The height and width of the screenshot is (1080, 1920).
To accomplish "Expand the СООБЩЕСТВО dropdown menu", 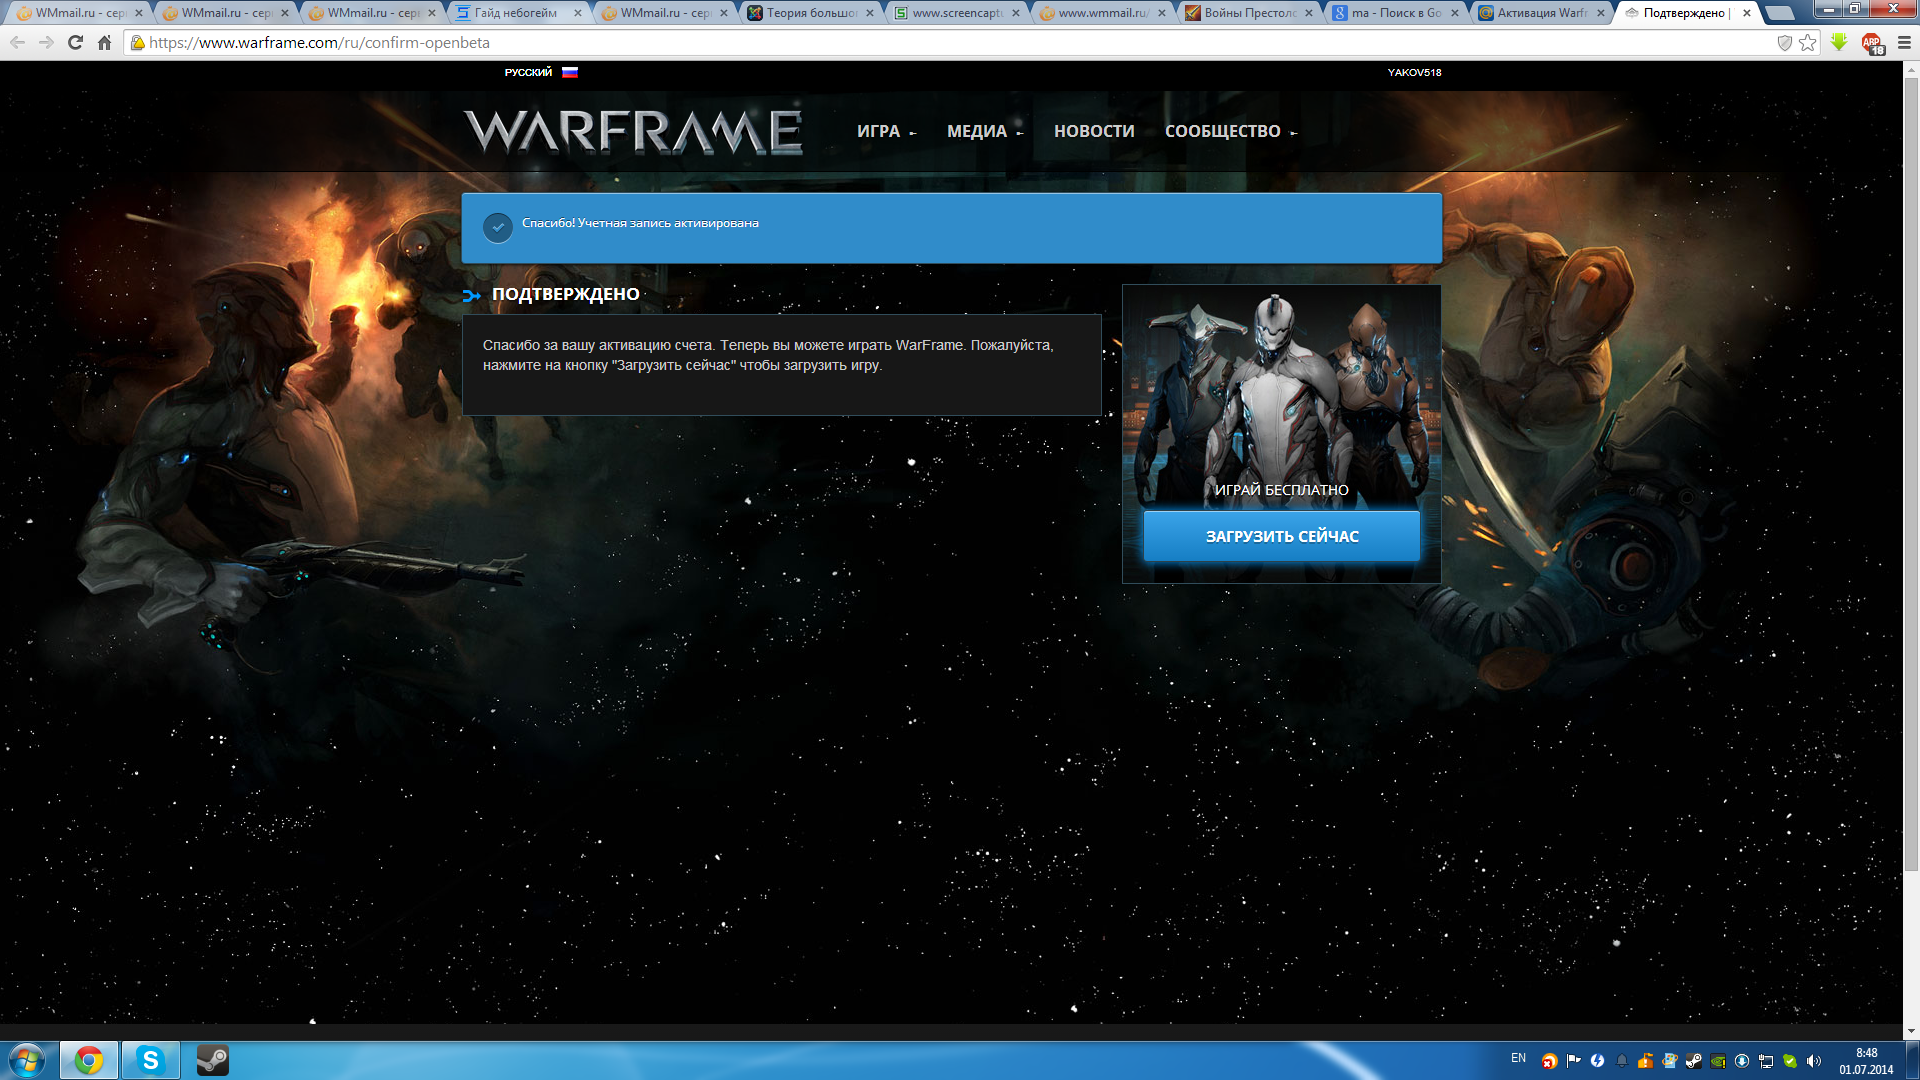I will point(1230,131).
